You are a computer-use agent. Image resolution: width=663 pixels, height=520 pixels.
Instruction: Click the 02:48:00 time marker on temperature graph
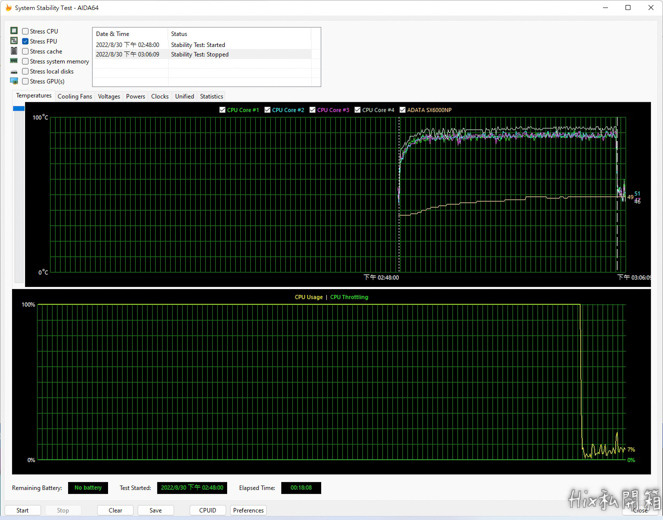click(381, 277)
